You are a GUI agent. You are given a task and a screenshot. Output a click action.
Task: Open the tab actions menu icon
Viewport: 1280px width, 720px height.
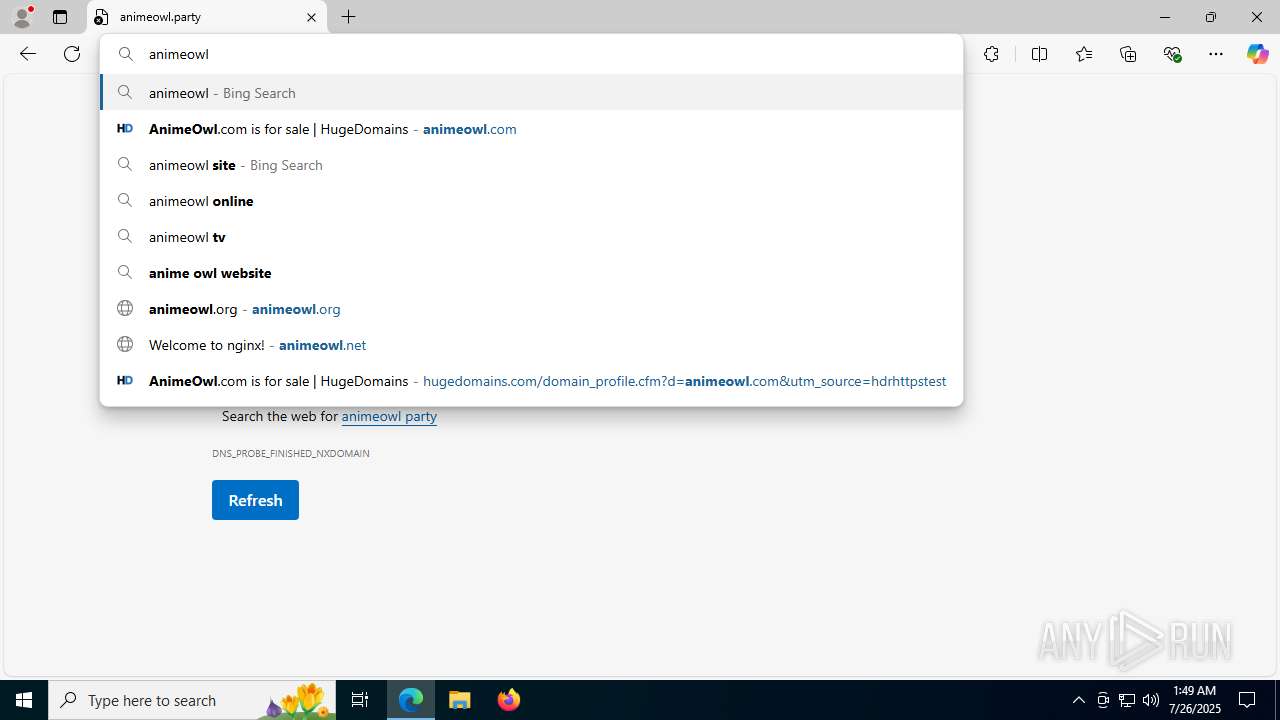pos(60,17)
